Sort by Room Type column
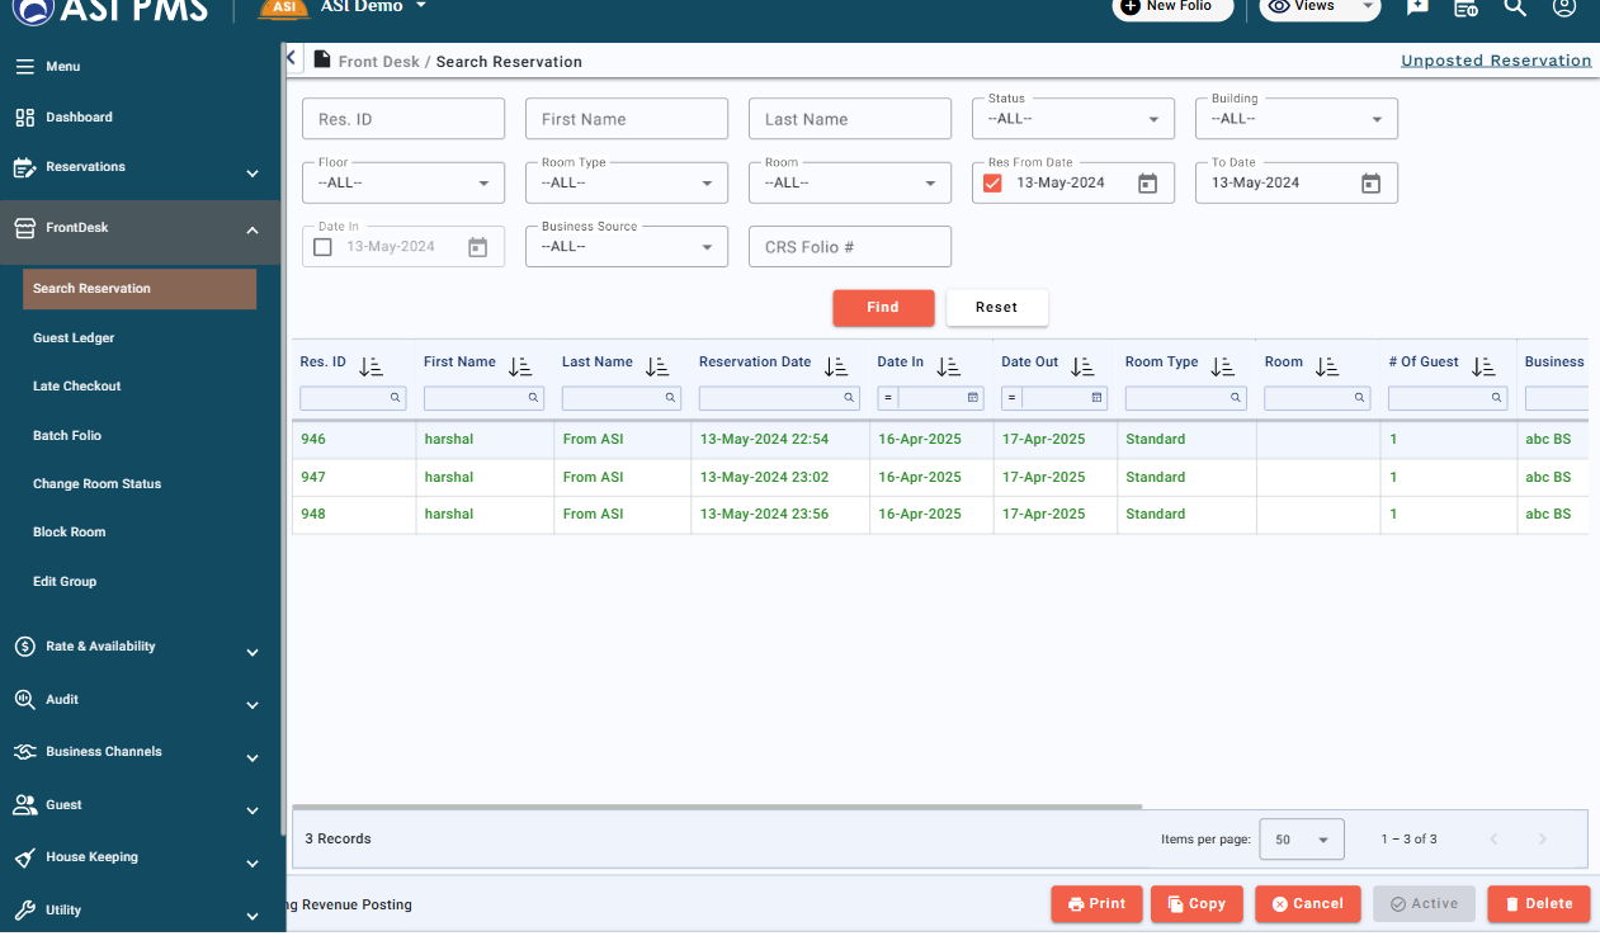1600x937 pixels. [x=1222, y=367]
